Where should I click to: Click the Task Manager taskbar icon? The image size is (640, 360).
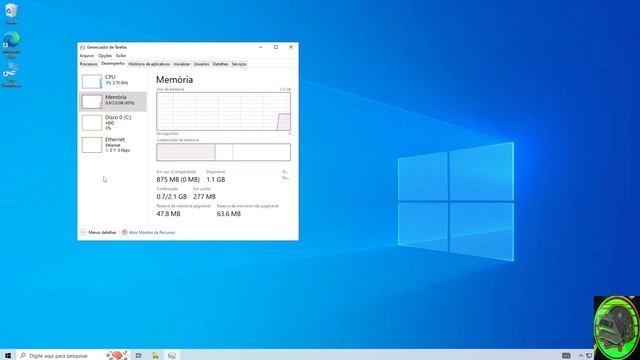pos(172,356)
